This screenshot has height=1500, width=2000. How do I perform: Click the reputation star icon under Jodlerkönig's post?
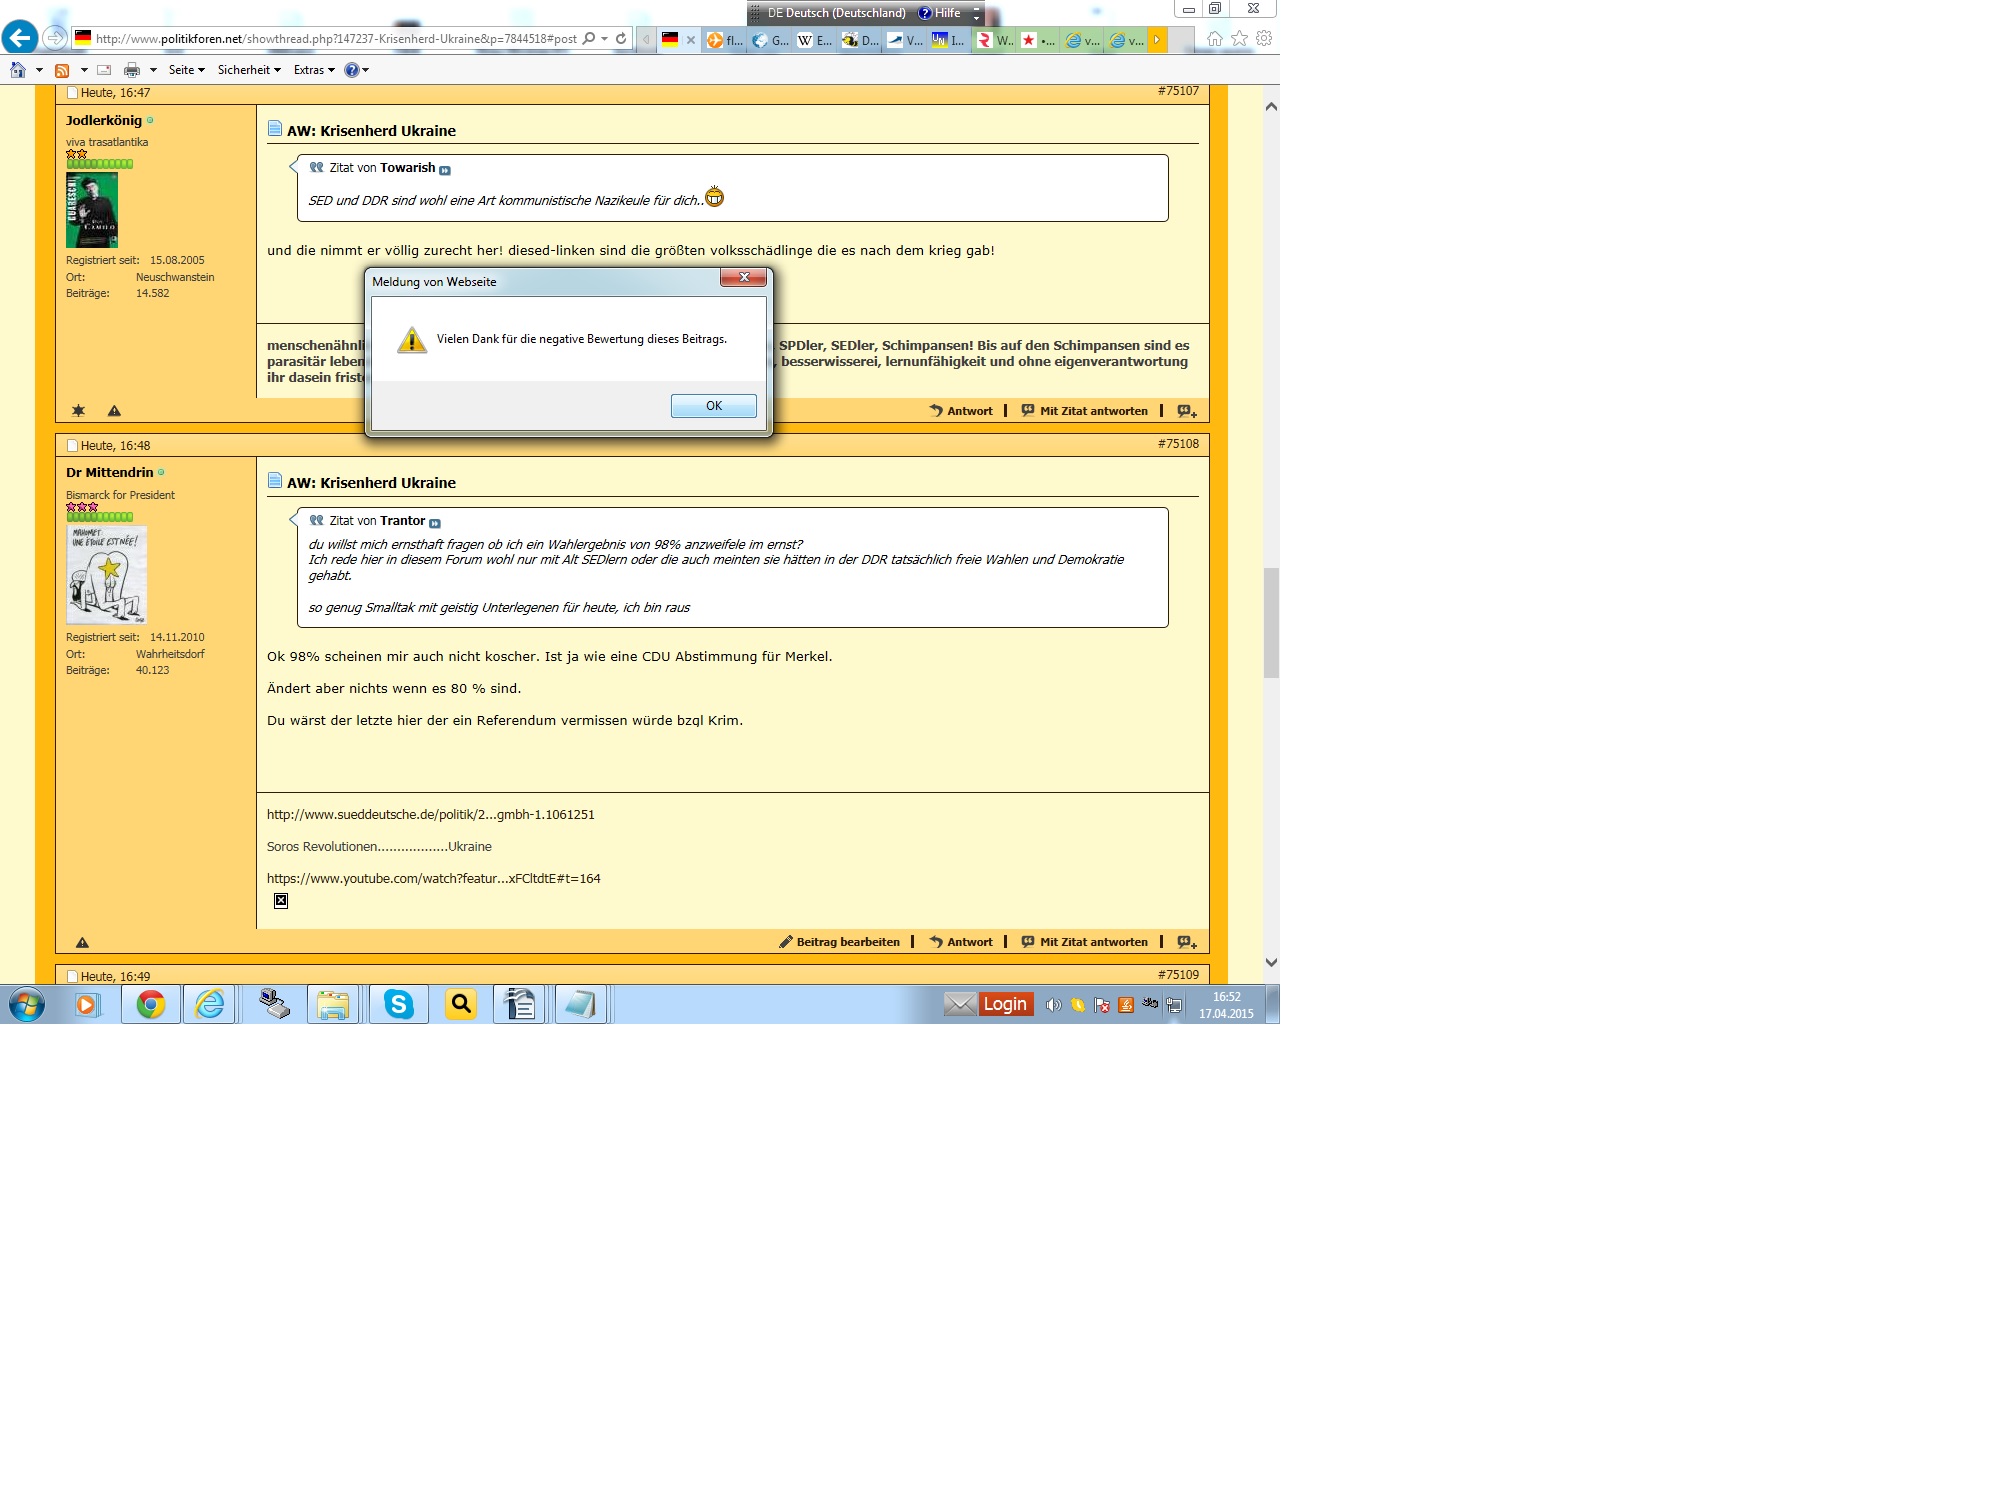[x=79, y=411]
